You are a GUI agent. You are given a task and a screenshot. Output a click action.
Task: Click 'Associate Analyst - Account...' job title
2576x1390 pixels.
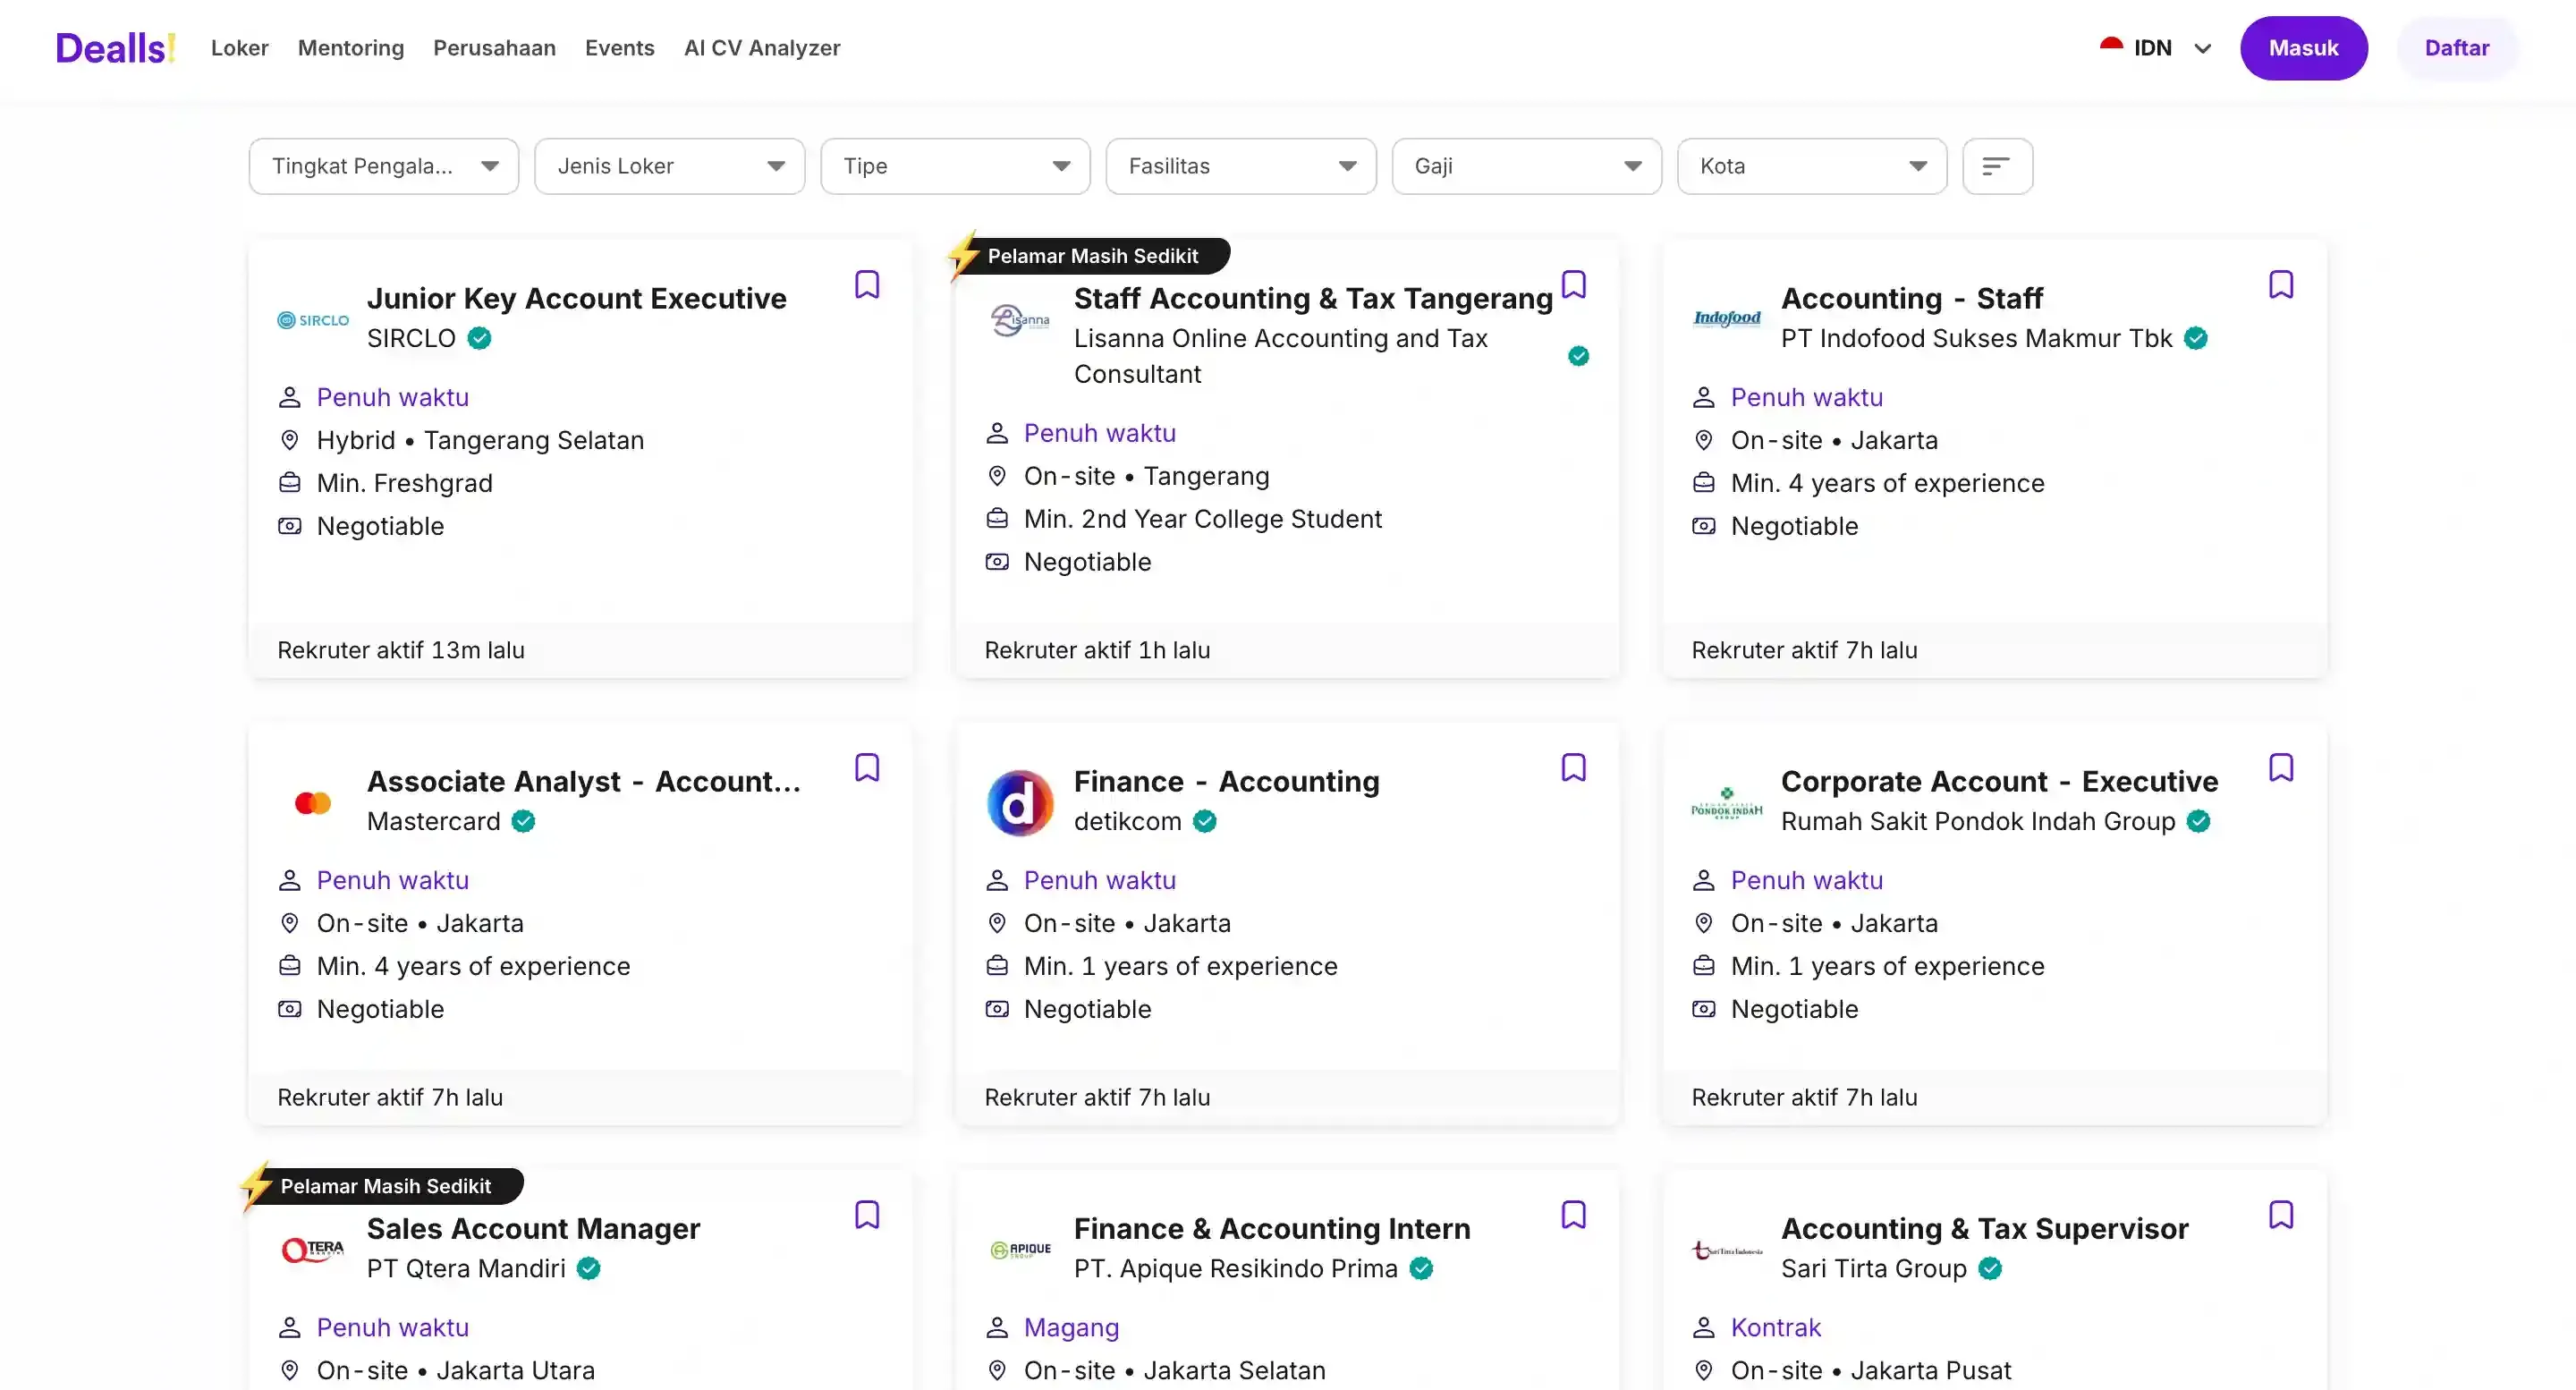click(x=584, y=781)
